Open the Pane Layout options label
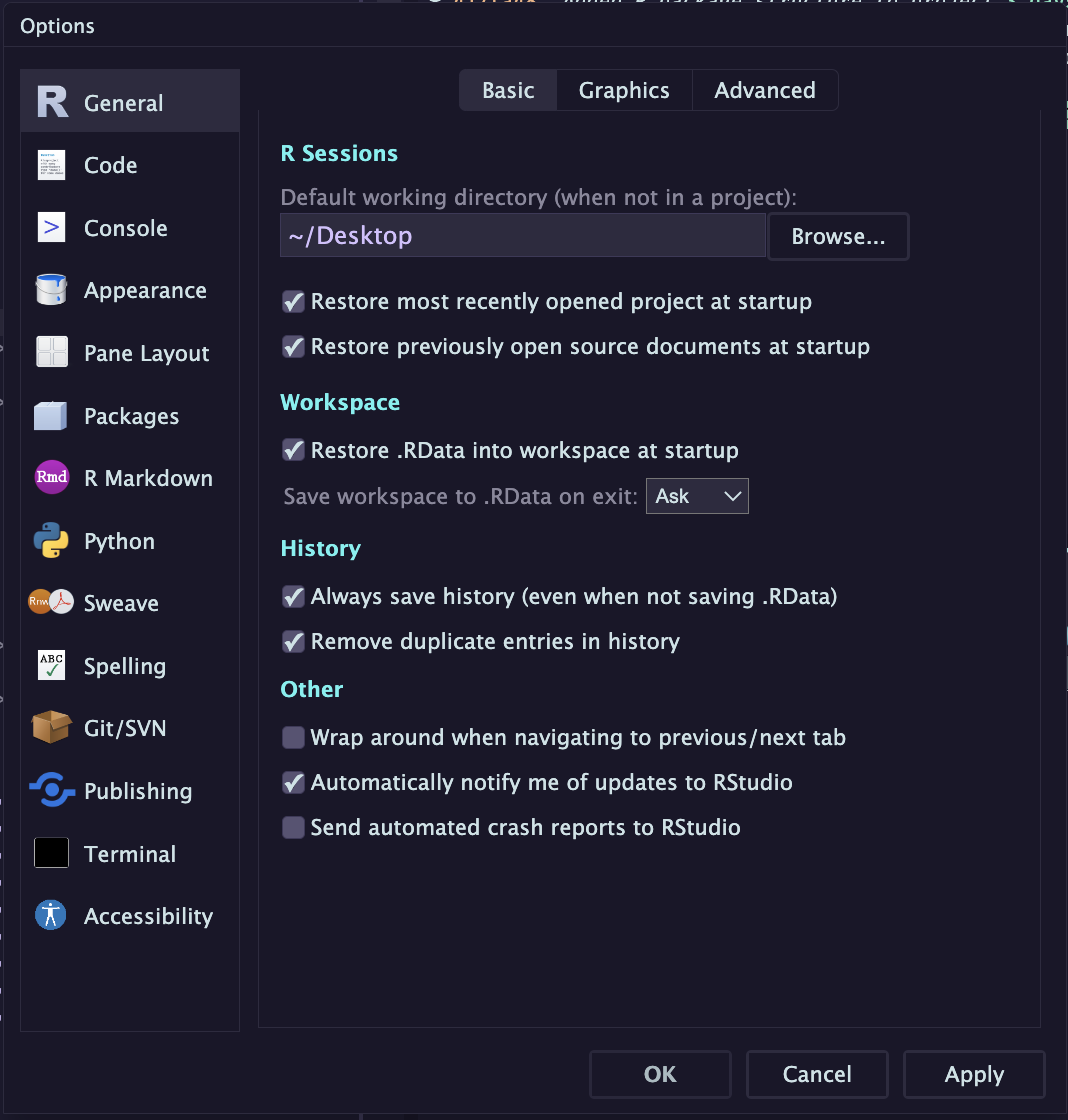Screen dimensions: 1068x1120 click(146, 353)
